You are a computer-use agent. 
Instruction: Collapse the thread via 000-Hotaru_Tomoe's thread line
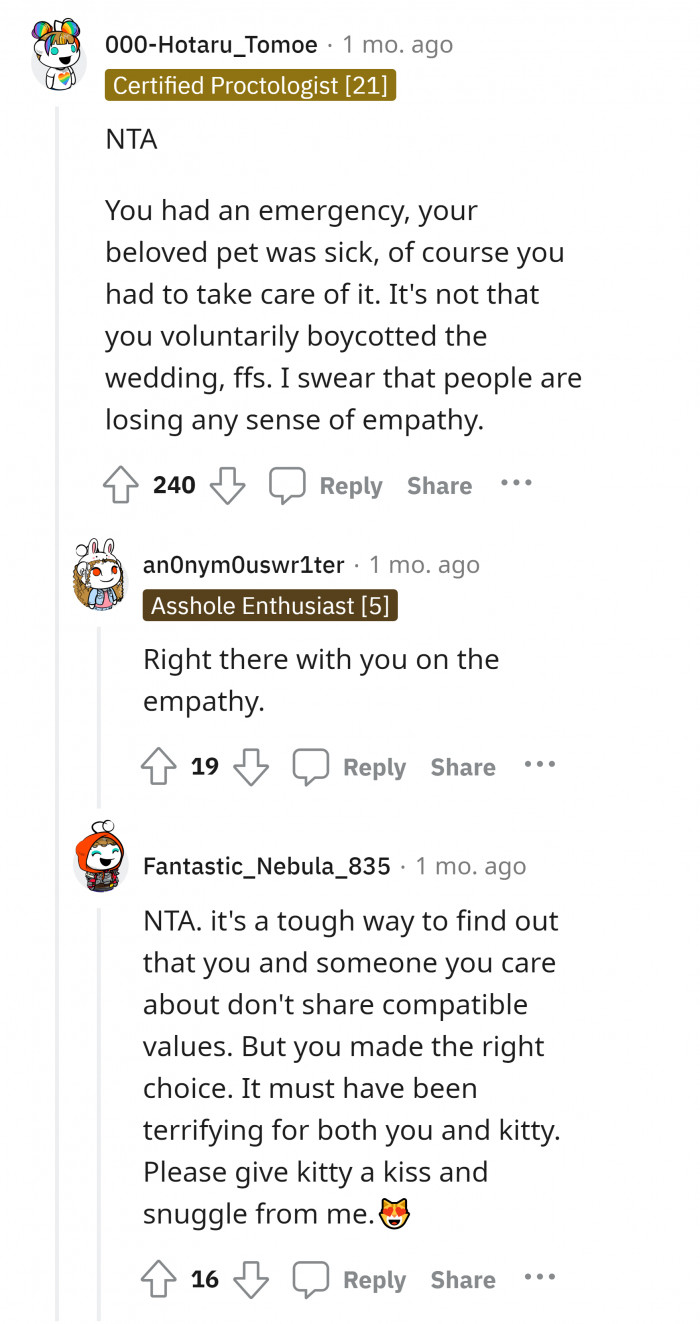(59, 700)
